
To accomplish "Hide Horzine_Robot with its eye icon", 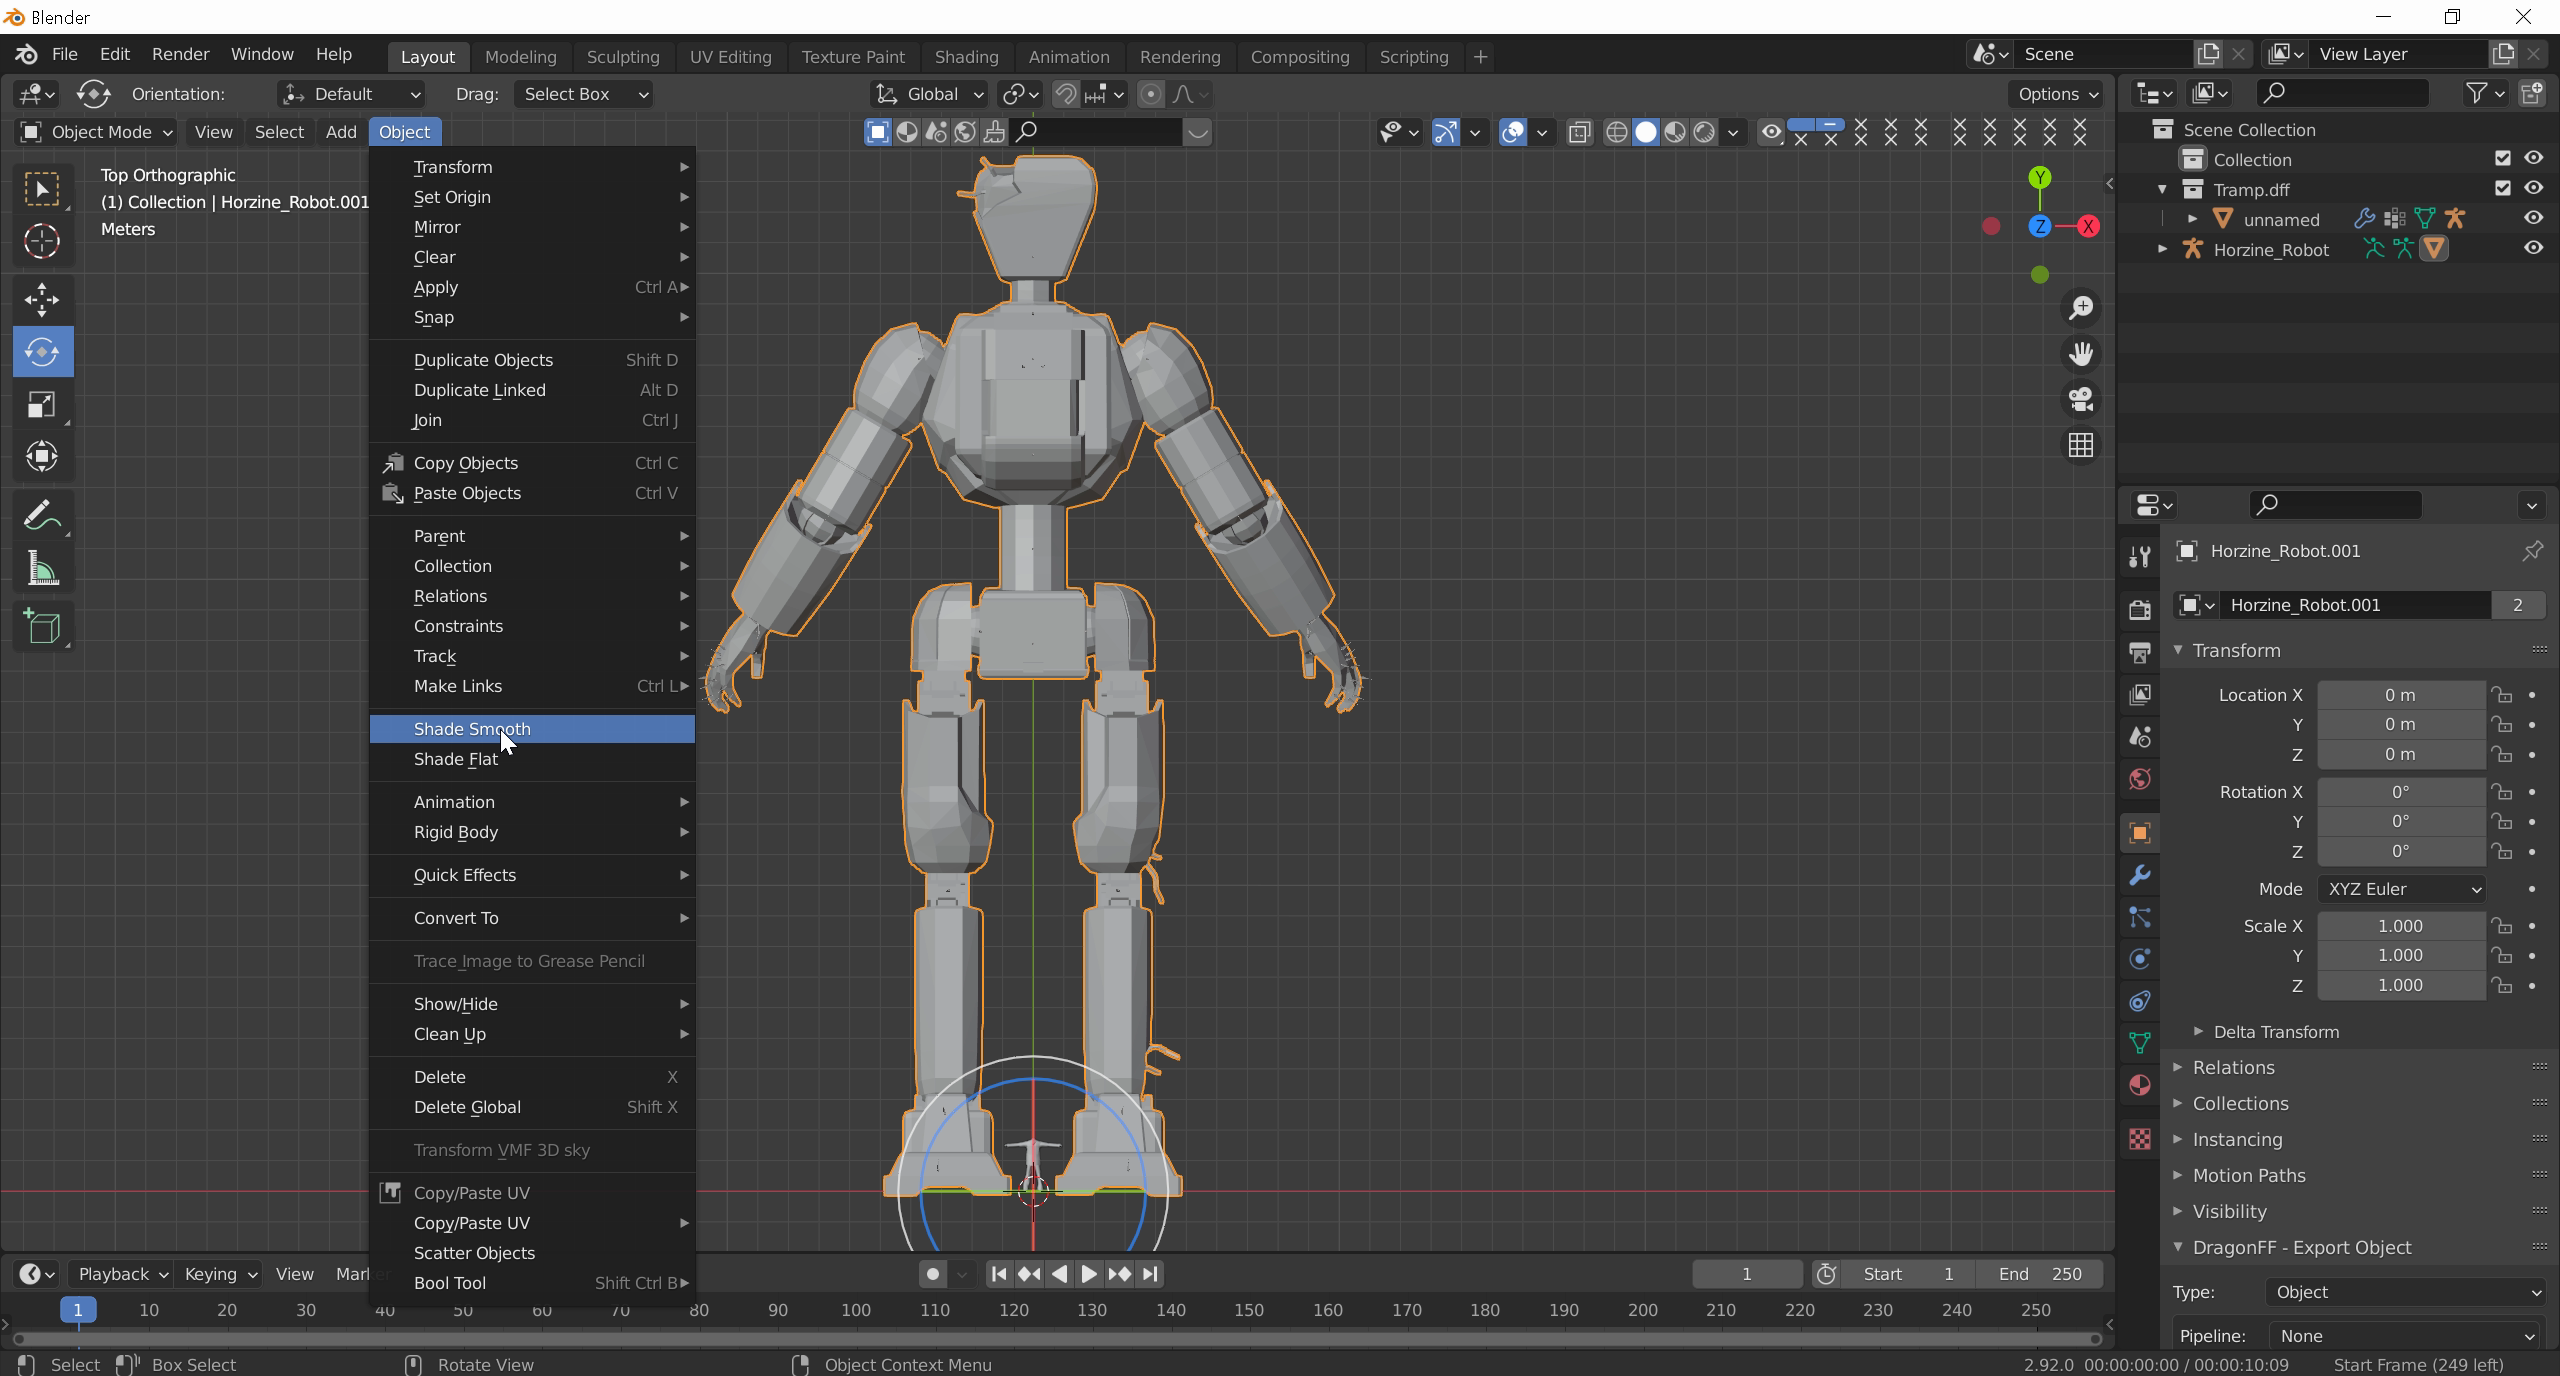I will [x=2533, y=249].
